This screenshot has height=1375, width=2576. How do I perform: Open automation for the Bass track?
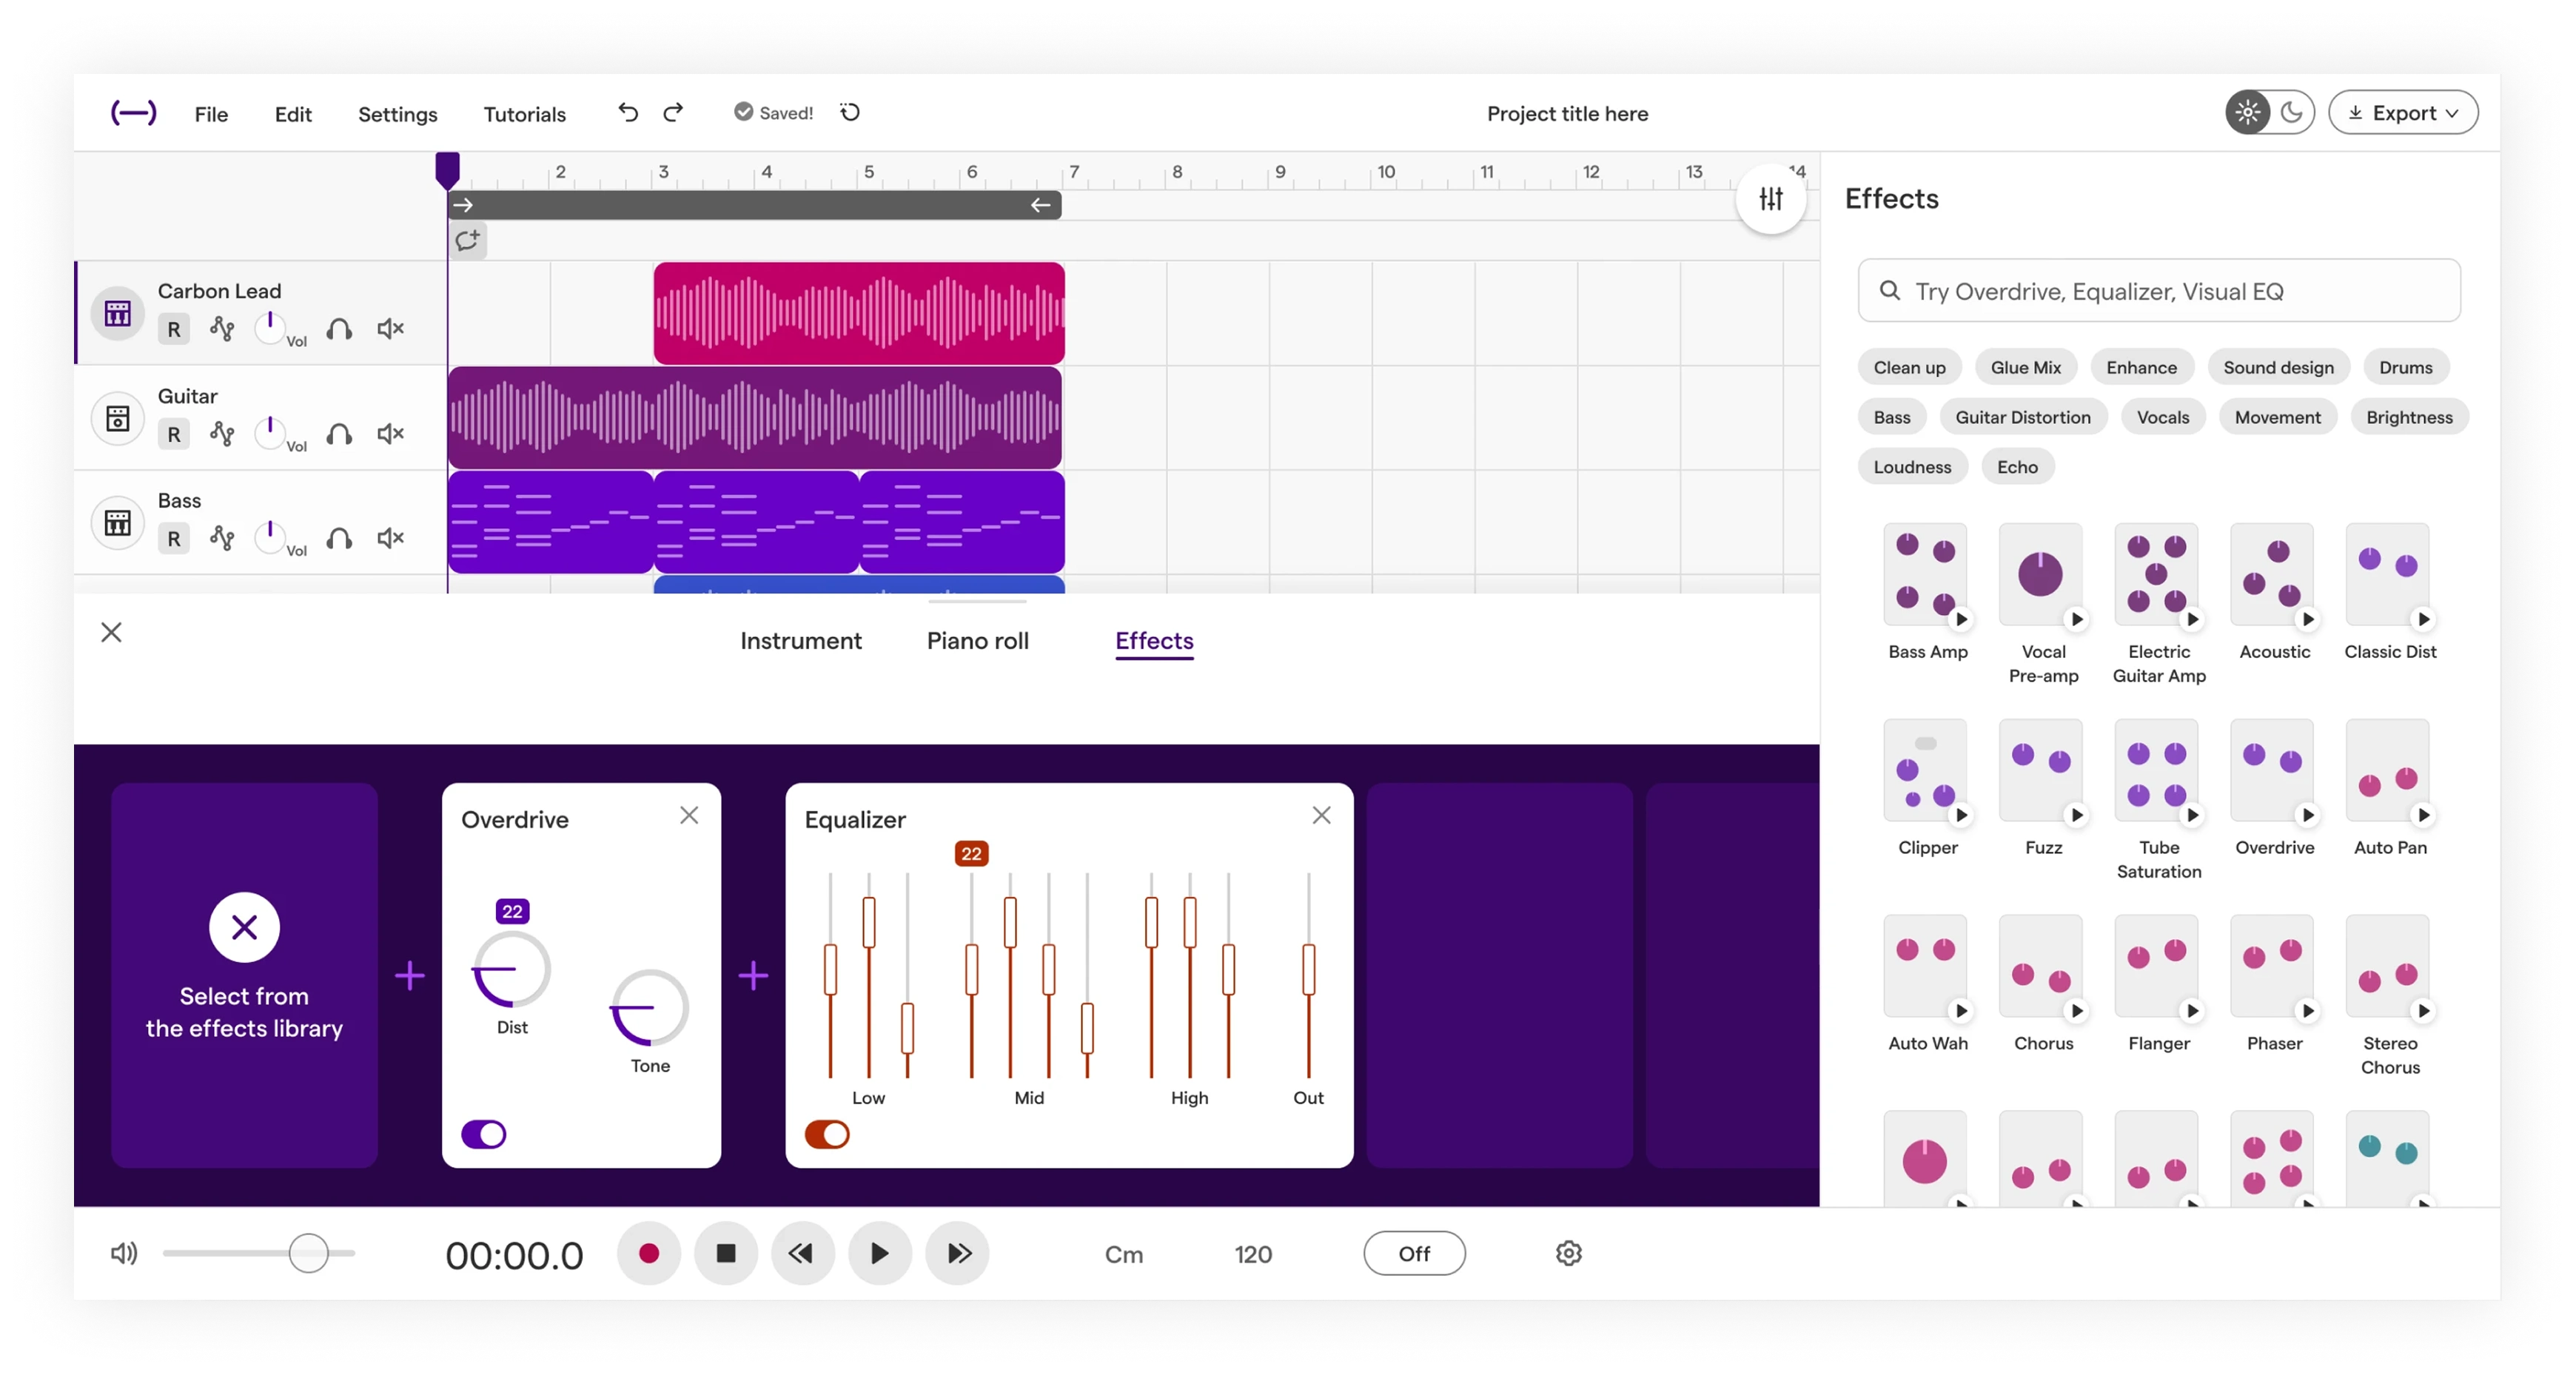pyautogui.click(x=223, y=538)
